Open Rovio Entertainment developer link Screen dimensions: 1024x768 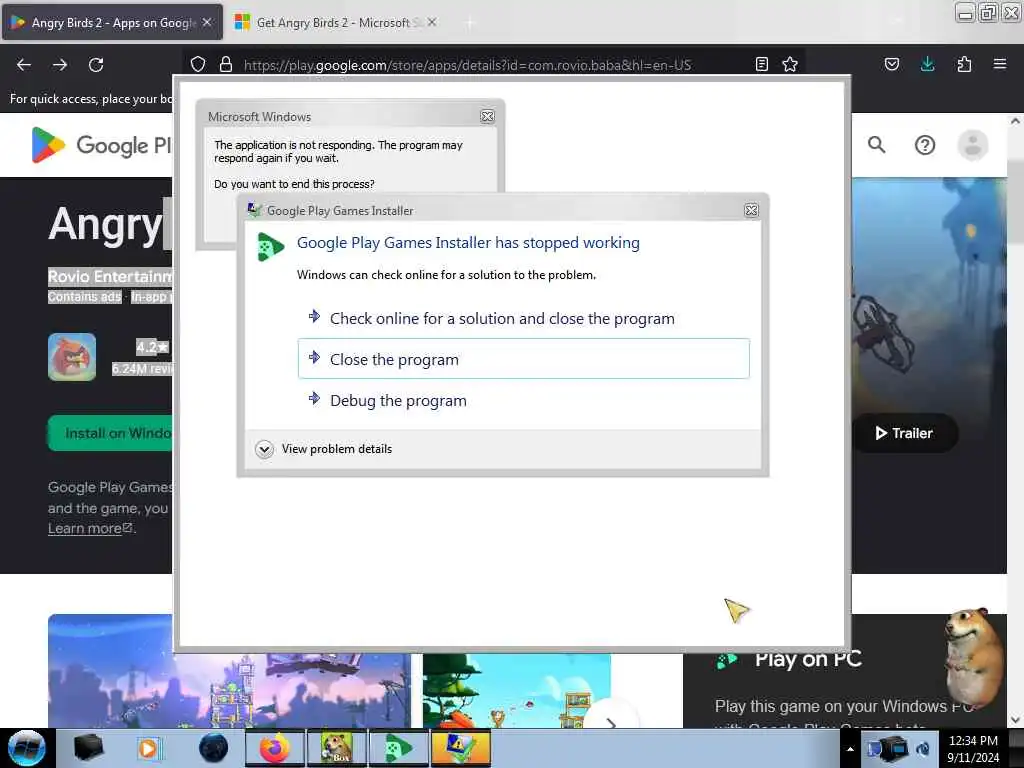coord(110,276)
